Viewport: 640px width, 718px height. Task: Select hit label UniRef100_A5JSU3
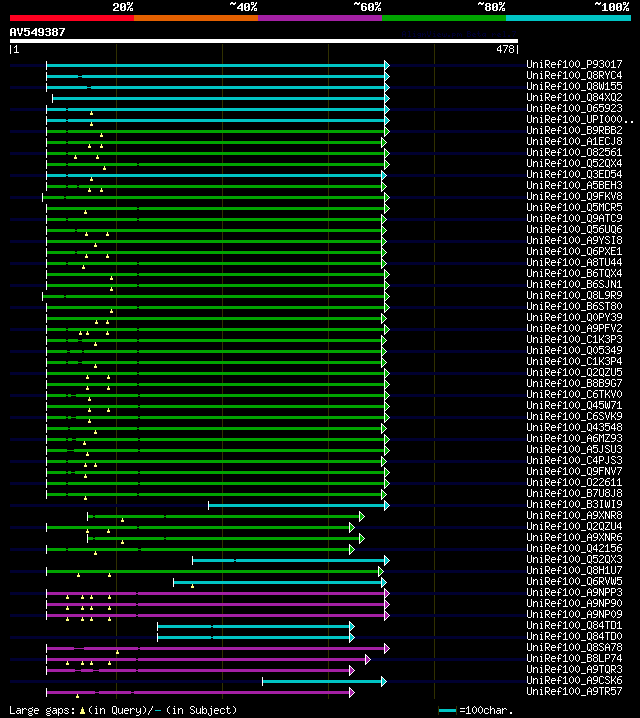click(574, 449)
